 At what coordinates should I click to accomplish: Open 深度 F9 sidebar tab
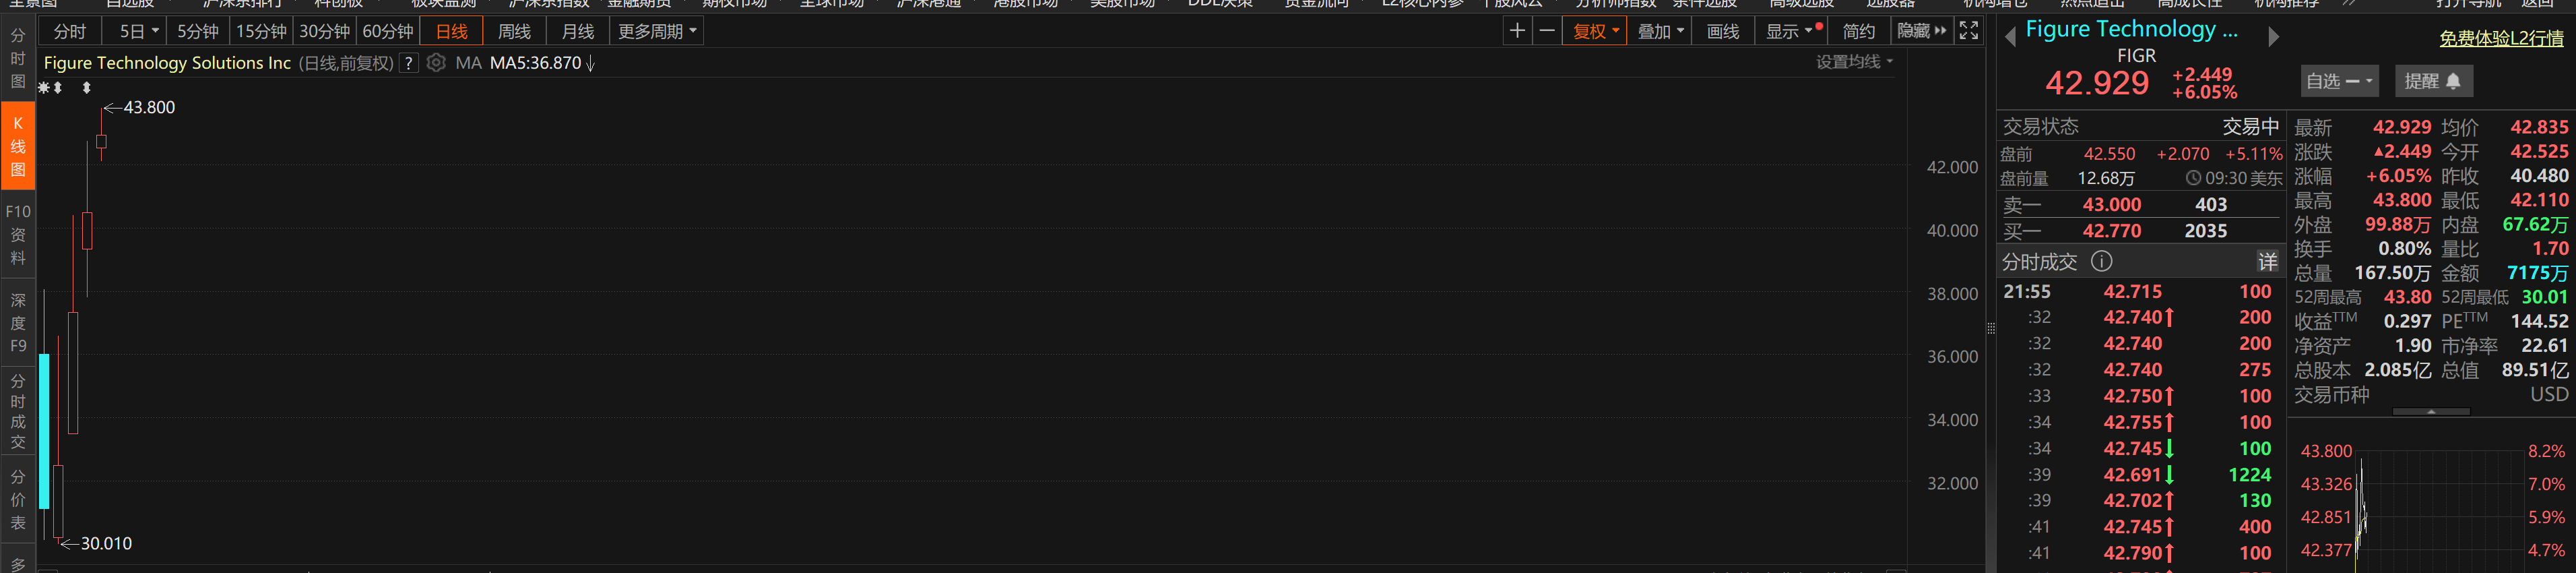(18, 322)
